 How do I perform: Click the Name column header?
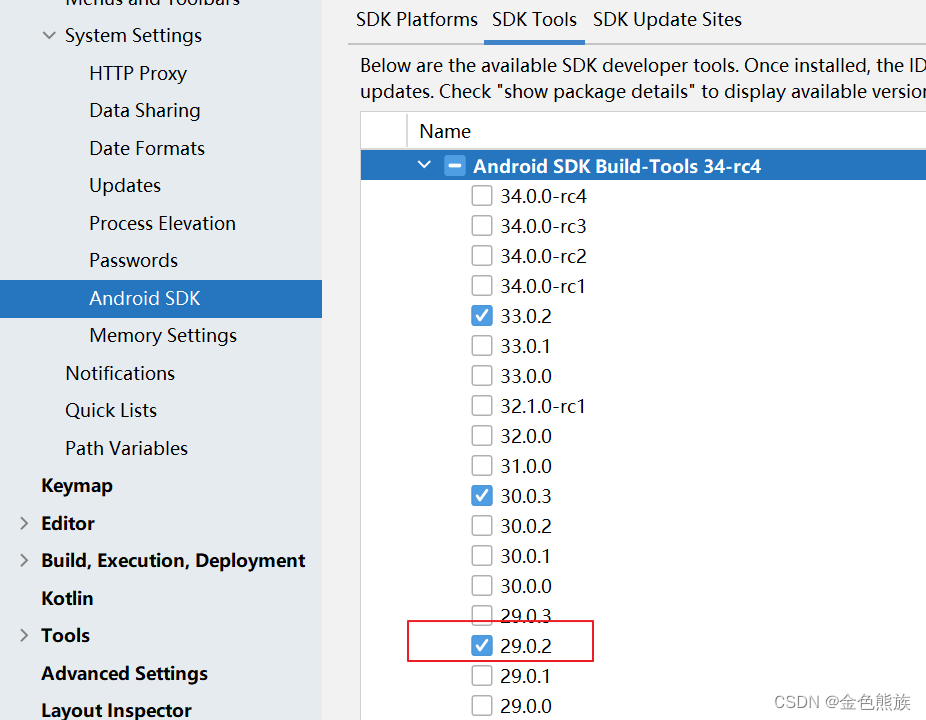445,131
